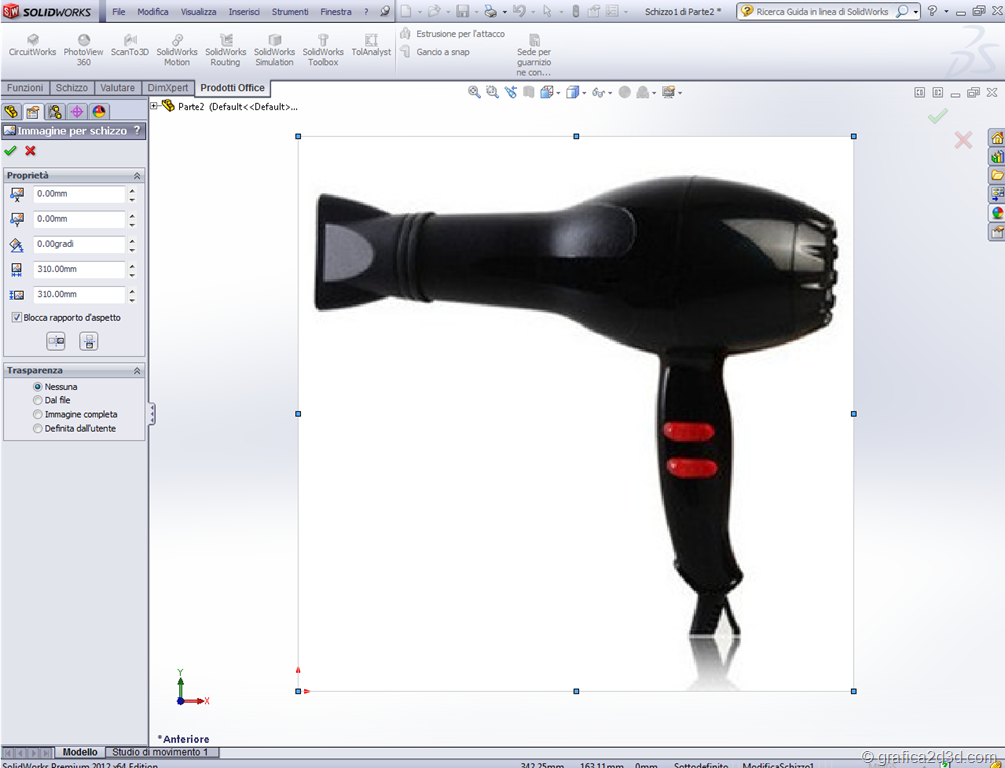Expand the Parte2 feature tree node

point(154,106)
